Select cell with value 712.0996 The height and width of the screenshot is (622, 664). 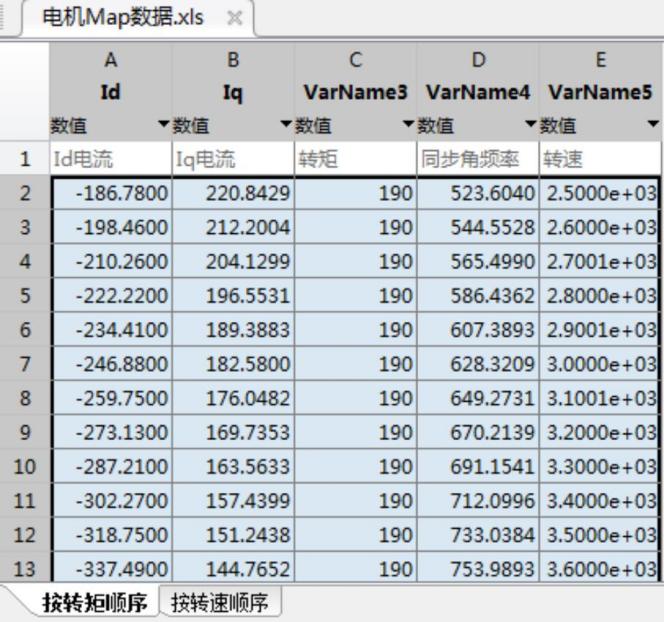tap(478, 501)
